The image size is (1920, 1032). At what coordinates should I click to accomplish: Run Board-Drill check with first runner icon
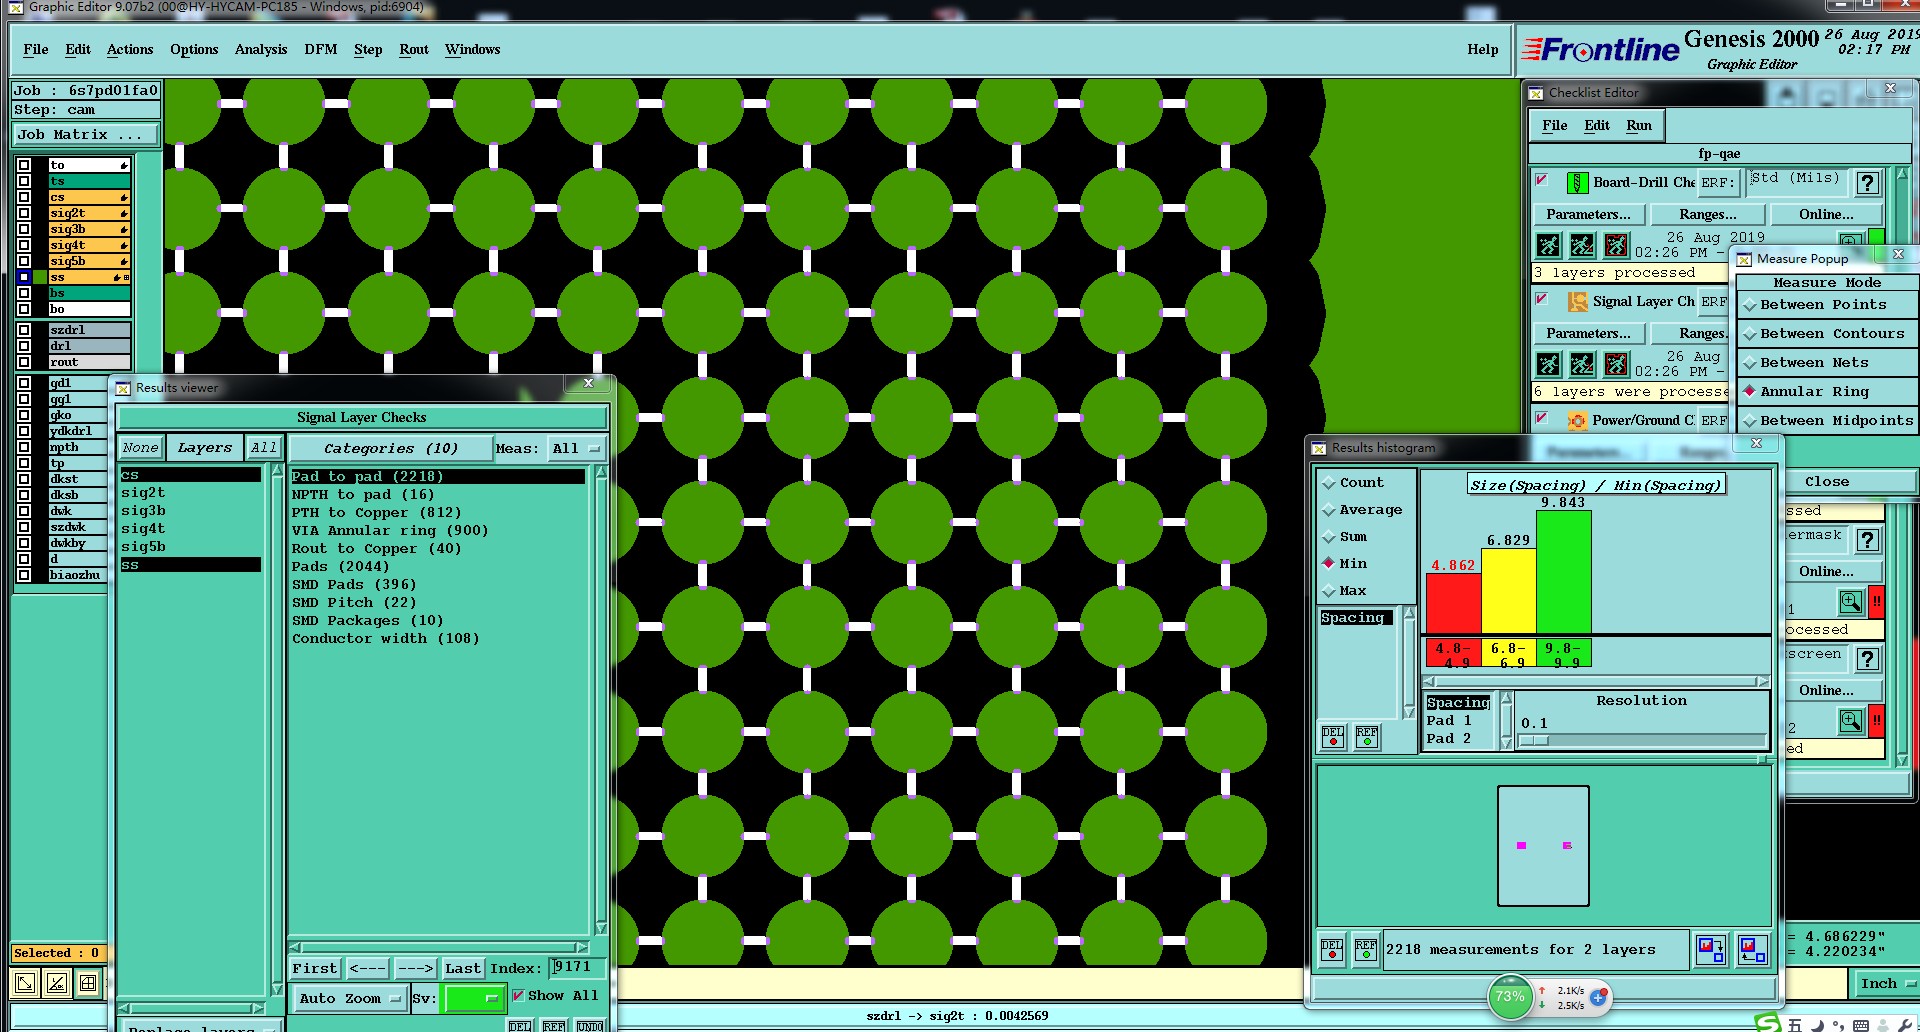[x=1548, y=245]
